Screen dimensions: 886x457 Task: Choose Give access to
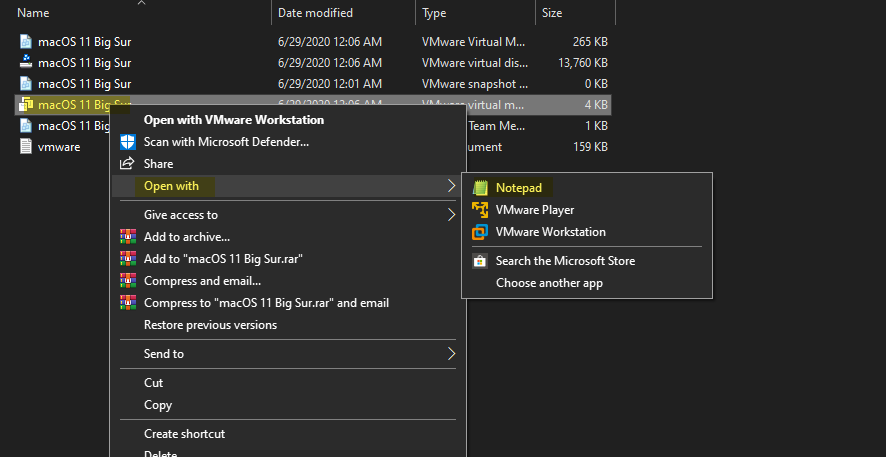point(181,215)
